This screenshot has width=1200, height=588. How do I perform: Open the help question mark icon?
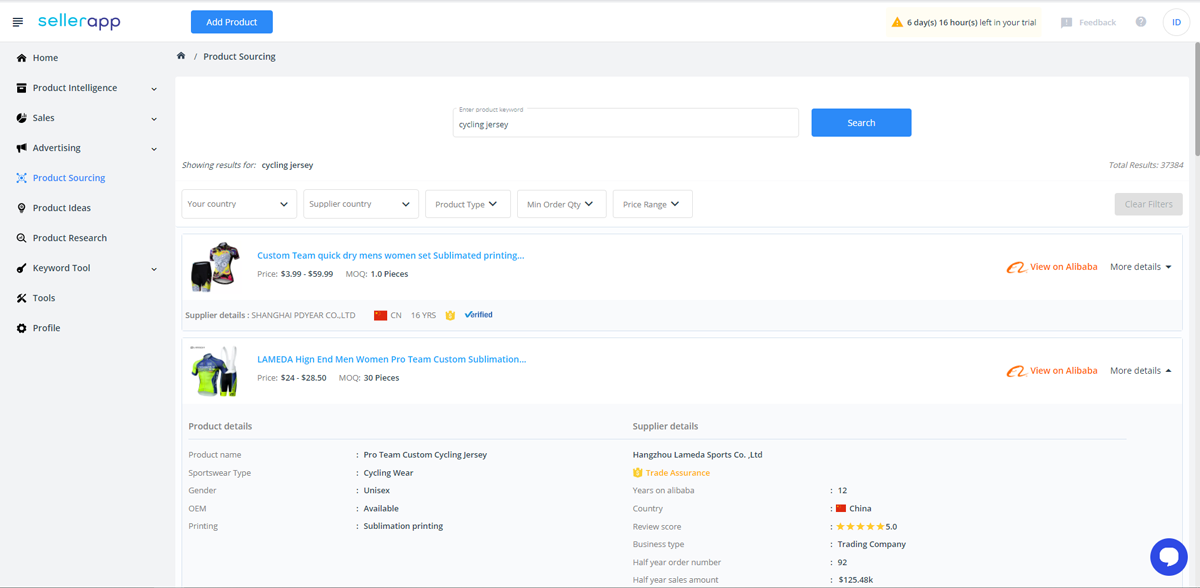coord(1141,22)
